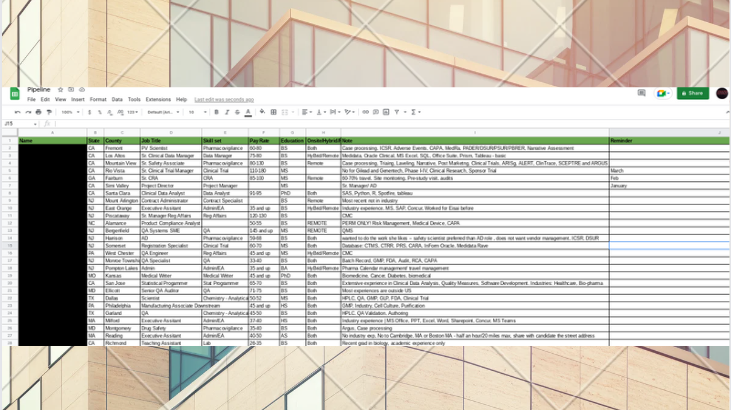Open comment history icon
This screenshot has width=731, height=410.
641,93
